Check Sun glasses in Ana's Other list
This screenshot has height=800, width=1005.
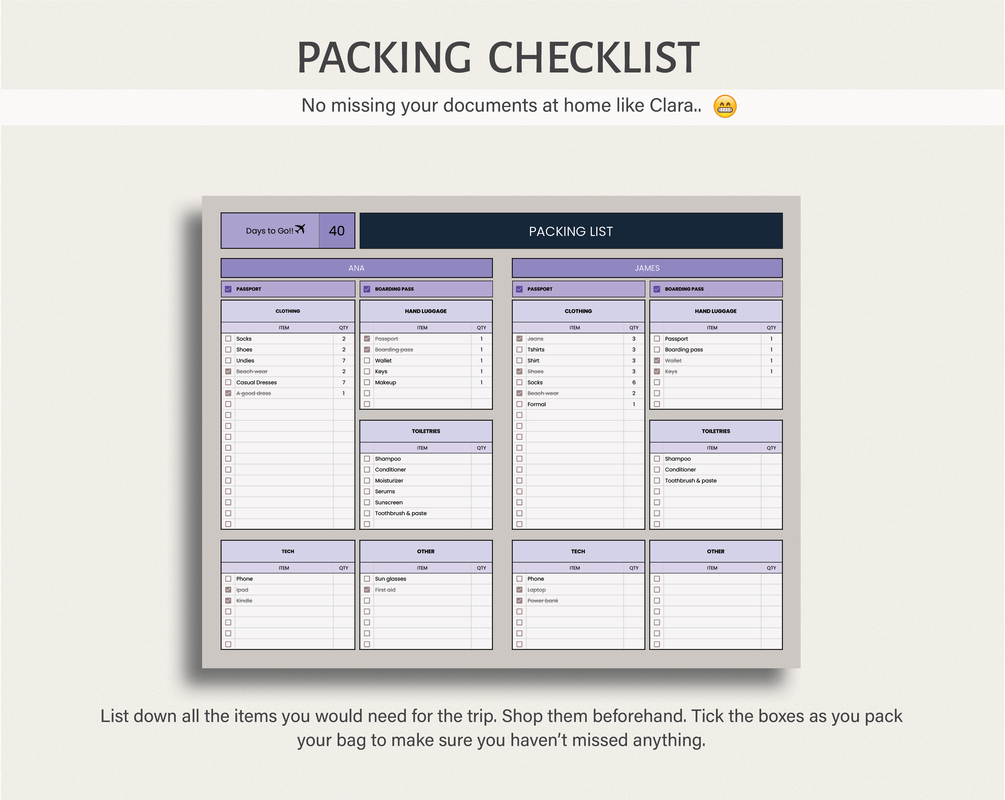[x=367, y=579]
